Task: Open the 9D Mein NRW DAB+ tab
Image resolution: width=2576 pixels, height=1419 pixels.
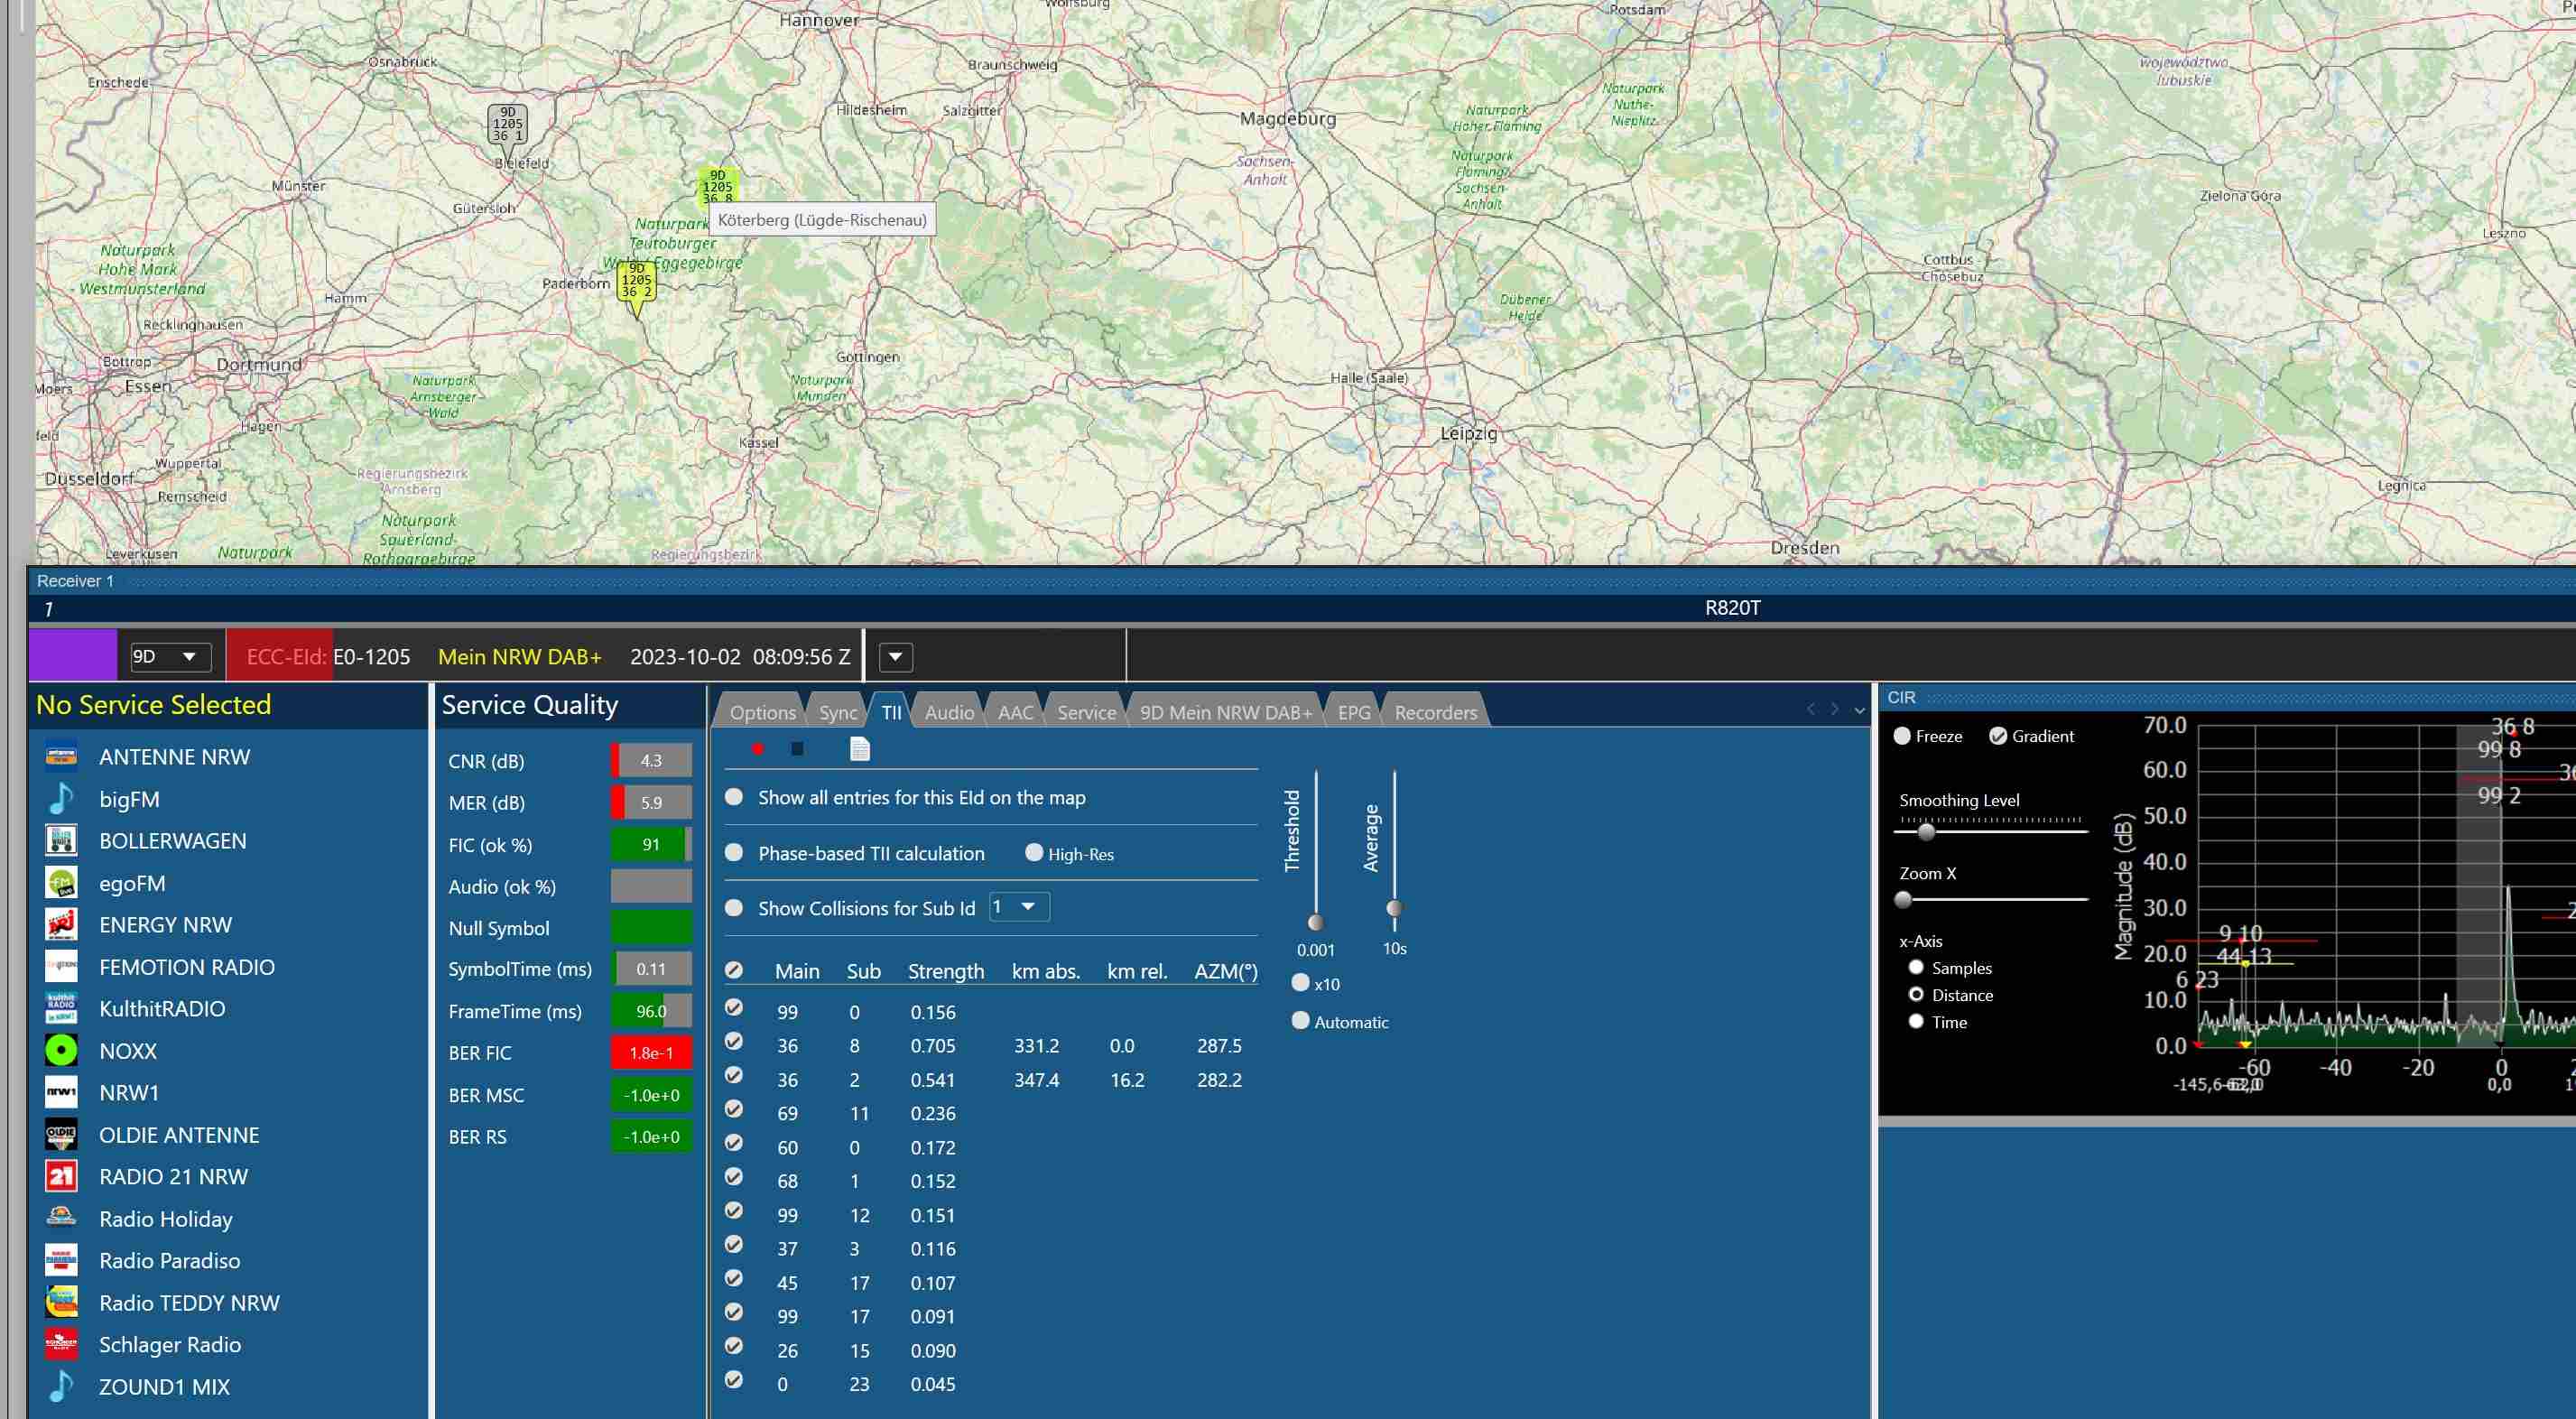Action: [x=1226, y=712]
